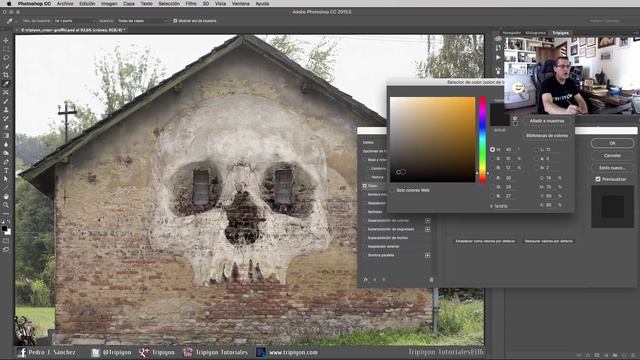The height and width of the screenshot is (360, 640).
Task: Select the Crop tool
Action: click(x=6, y=75)
